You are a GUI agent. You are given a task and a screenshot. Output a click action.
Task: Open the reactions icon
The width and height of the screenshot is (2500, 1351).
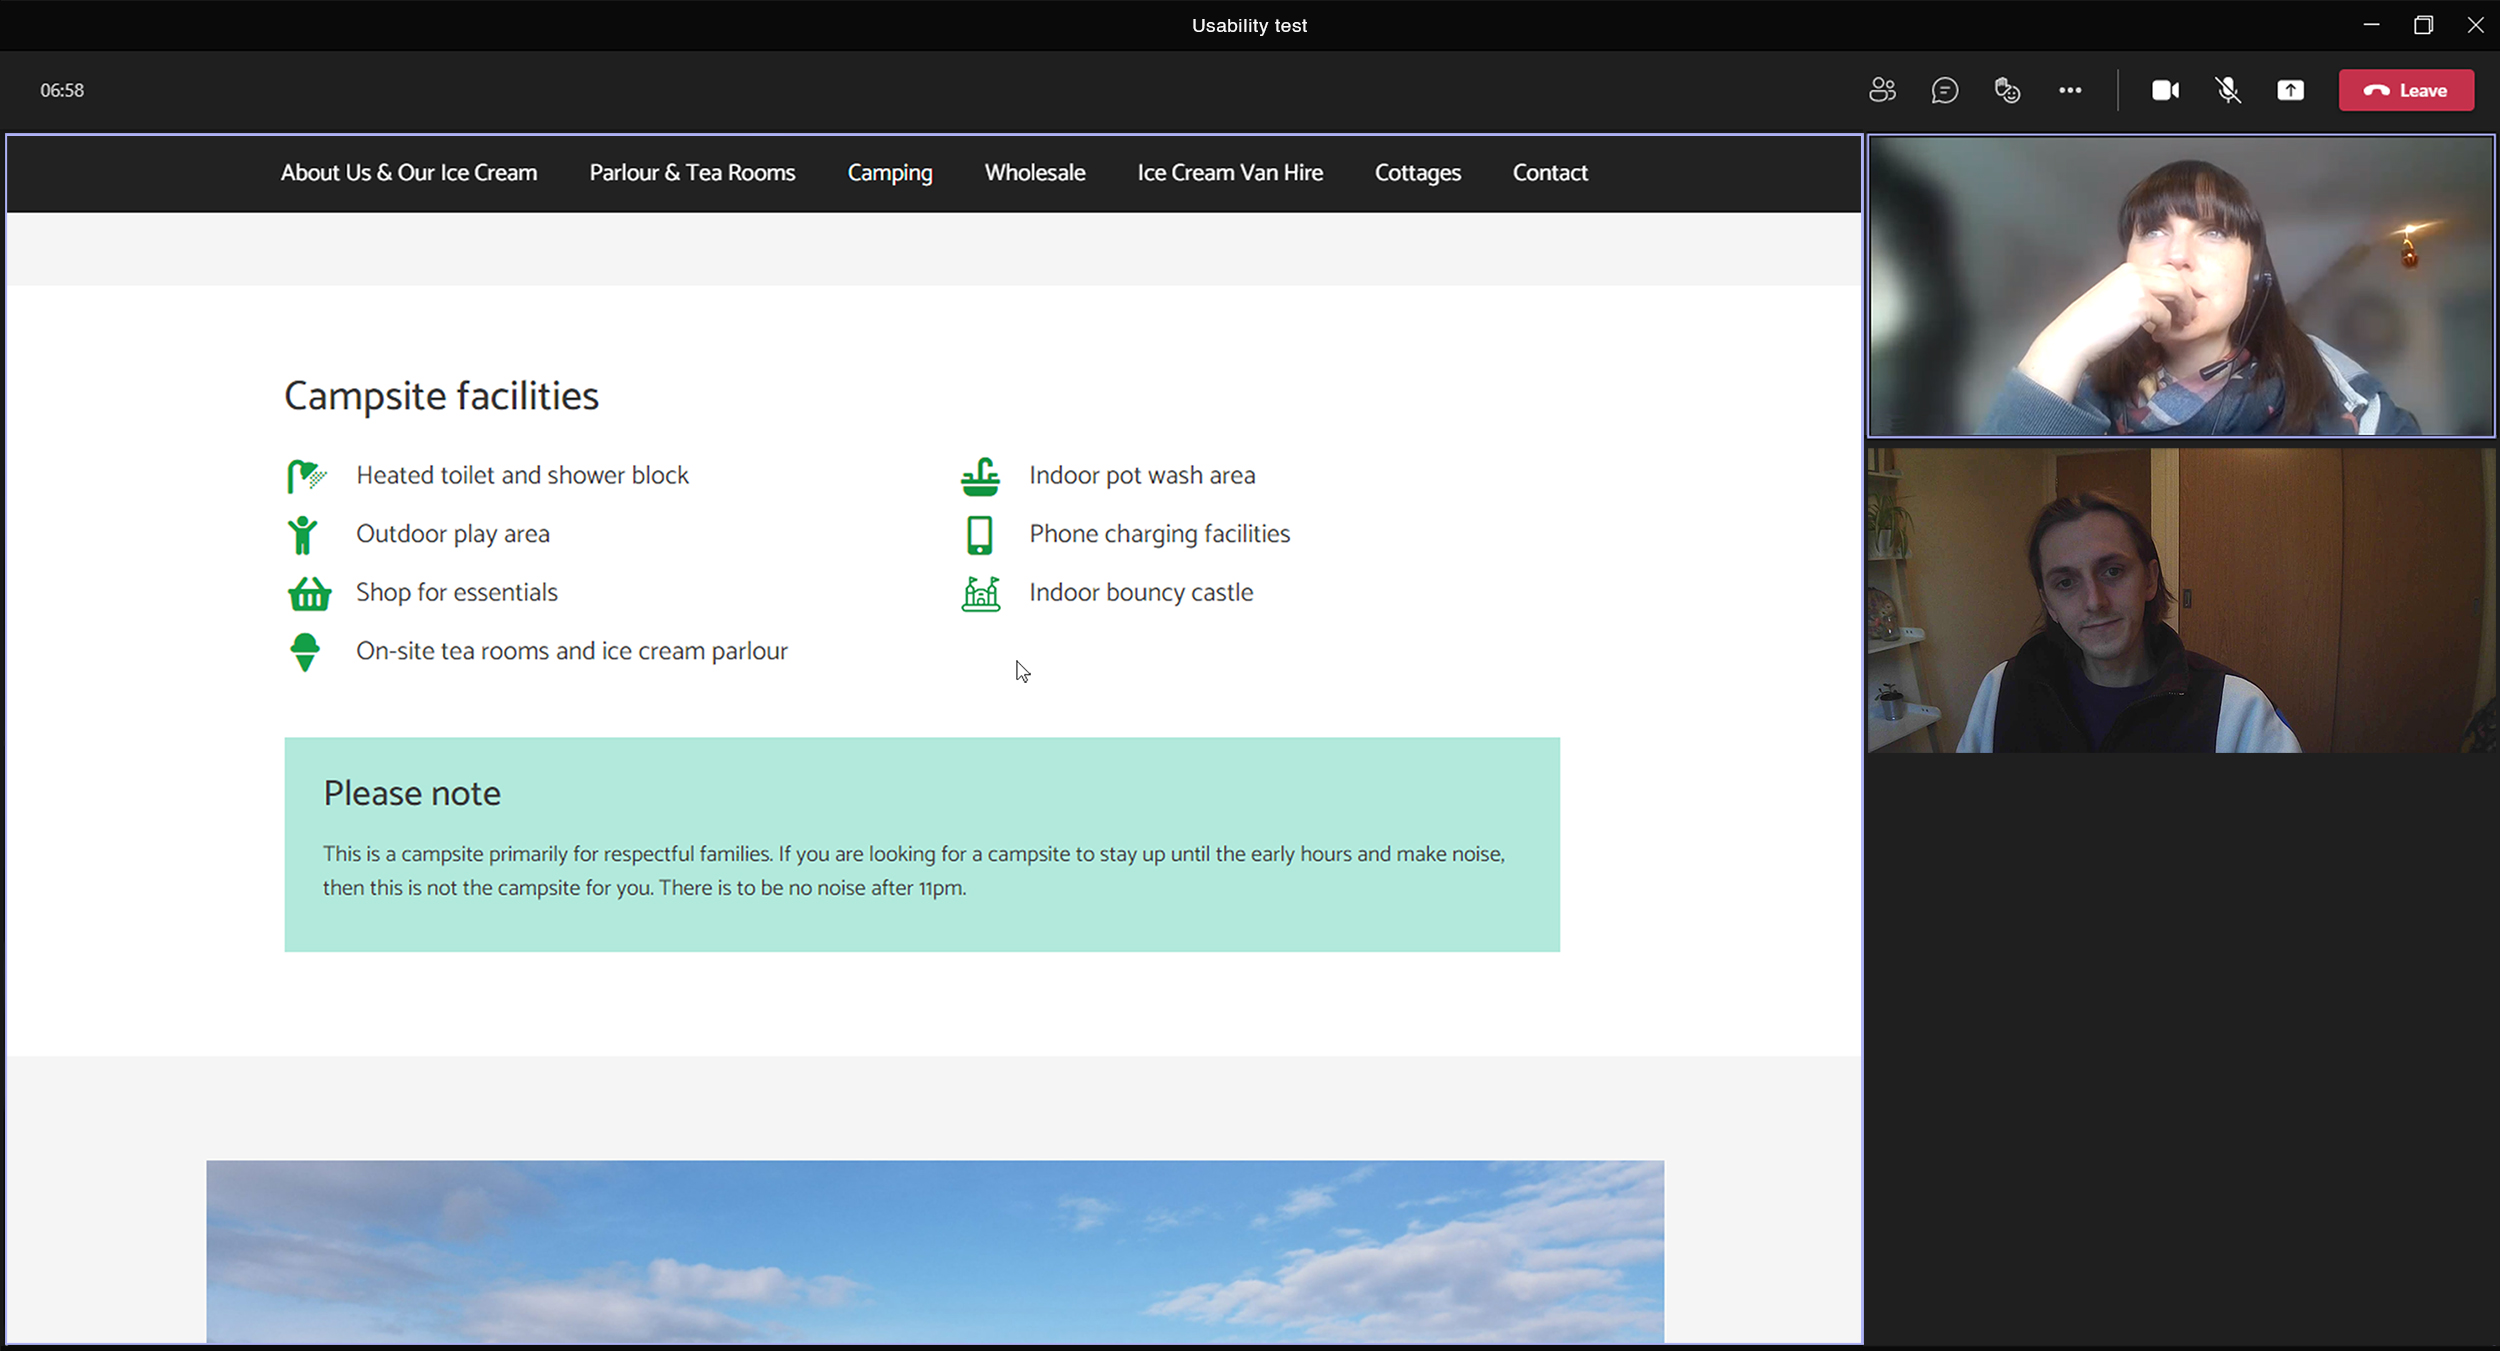[x=2007, y=90]
